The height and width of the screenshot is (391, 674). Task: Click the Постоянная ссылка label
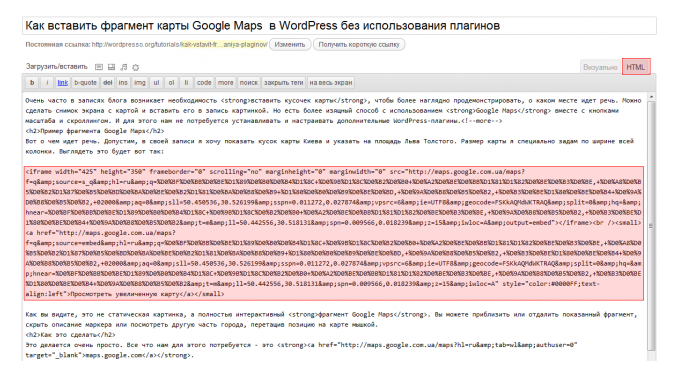click(x=58, y=44)
